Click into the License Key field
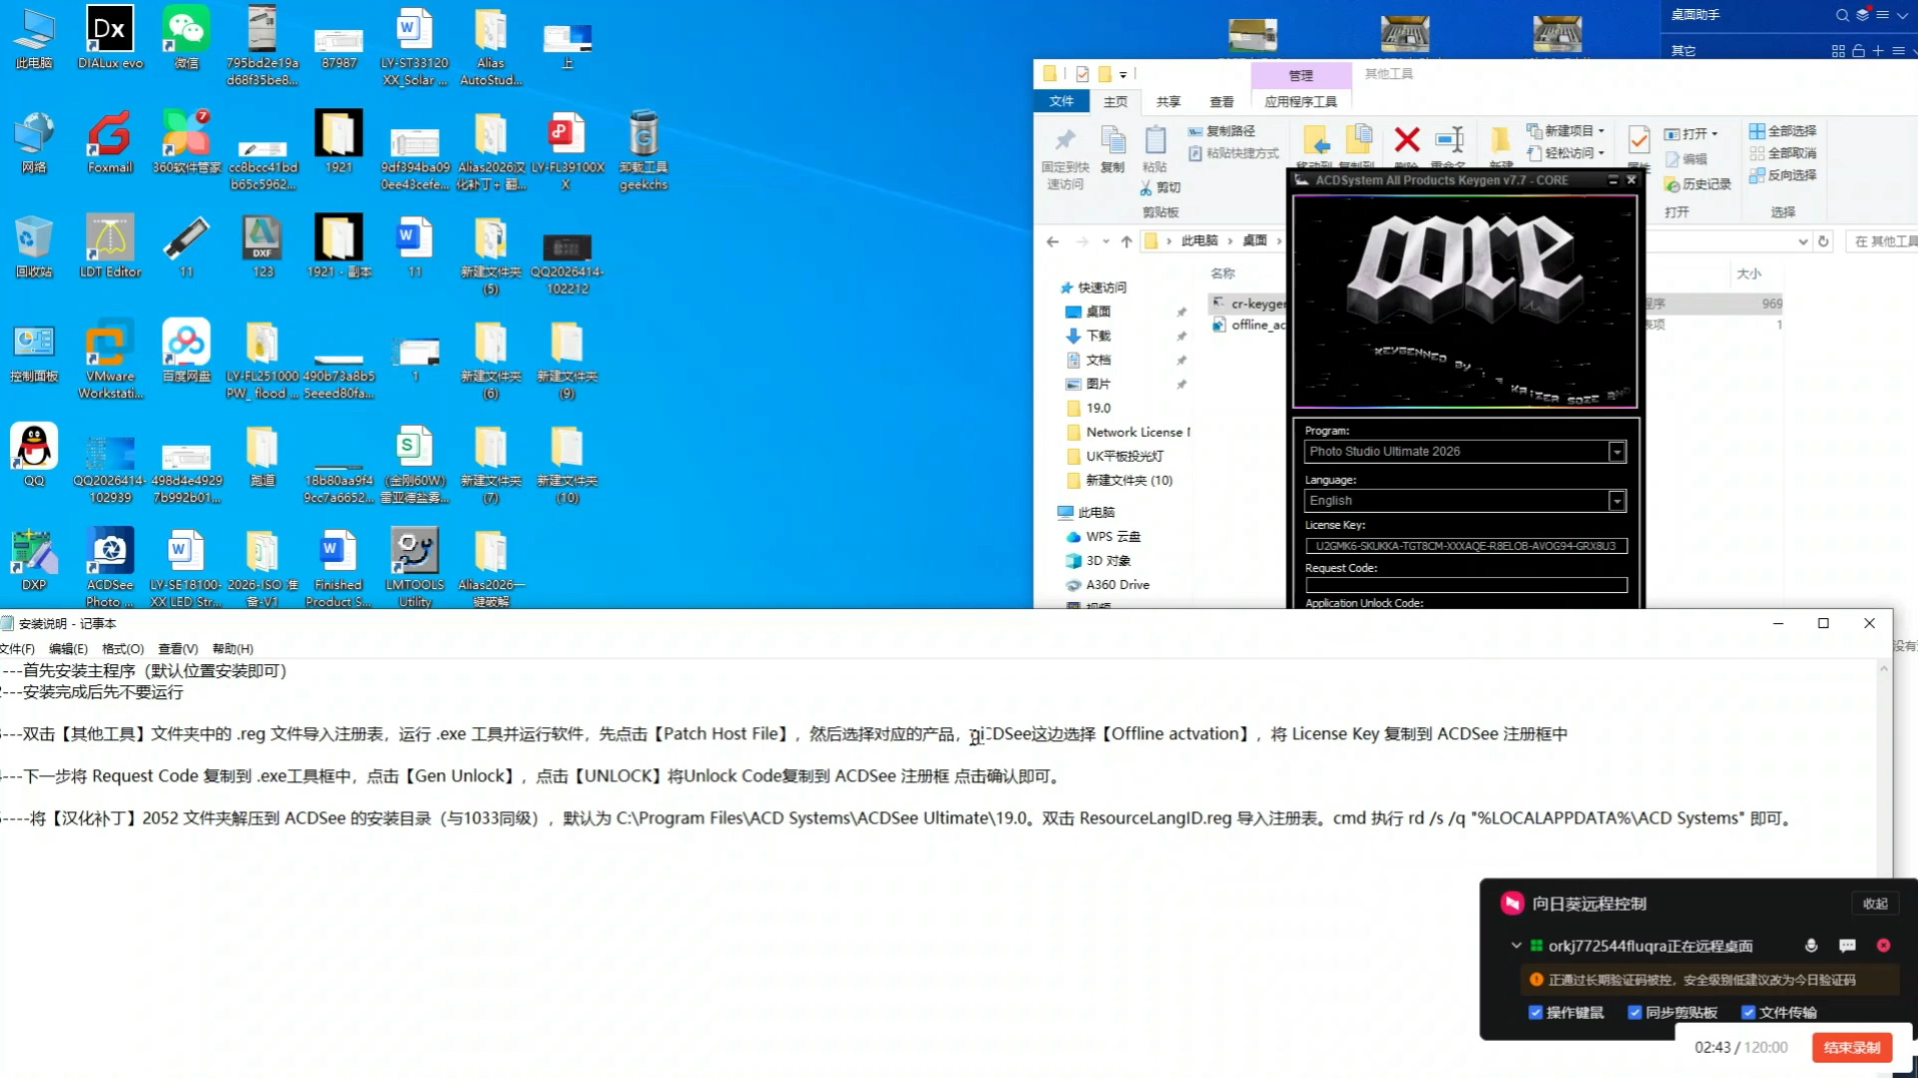The image size is (1918, 1078). pyautogui.click(x=1466, y=546)
